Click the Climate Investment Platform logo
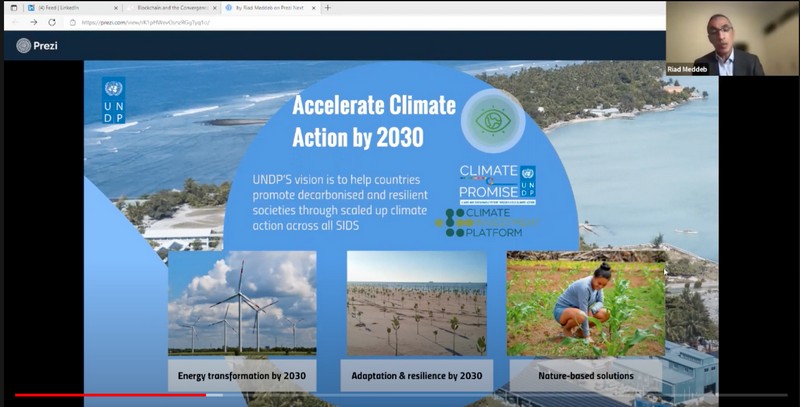Viewport: 800px width, 407px height. 486,222
